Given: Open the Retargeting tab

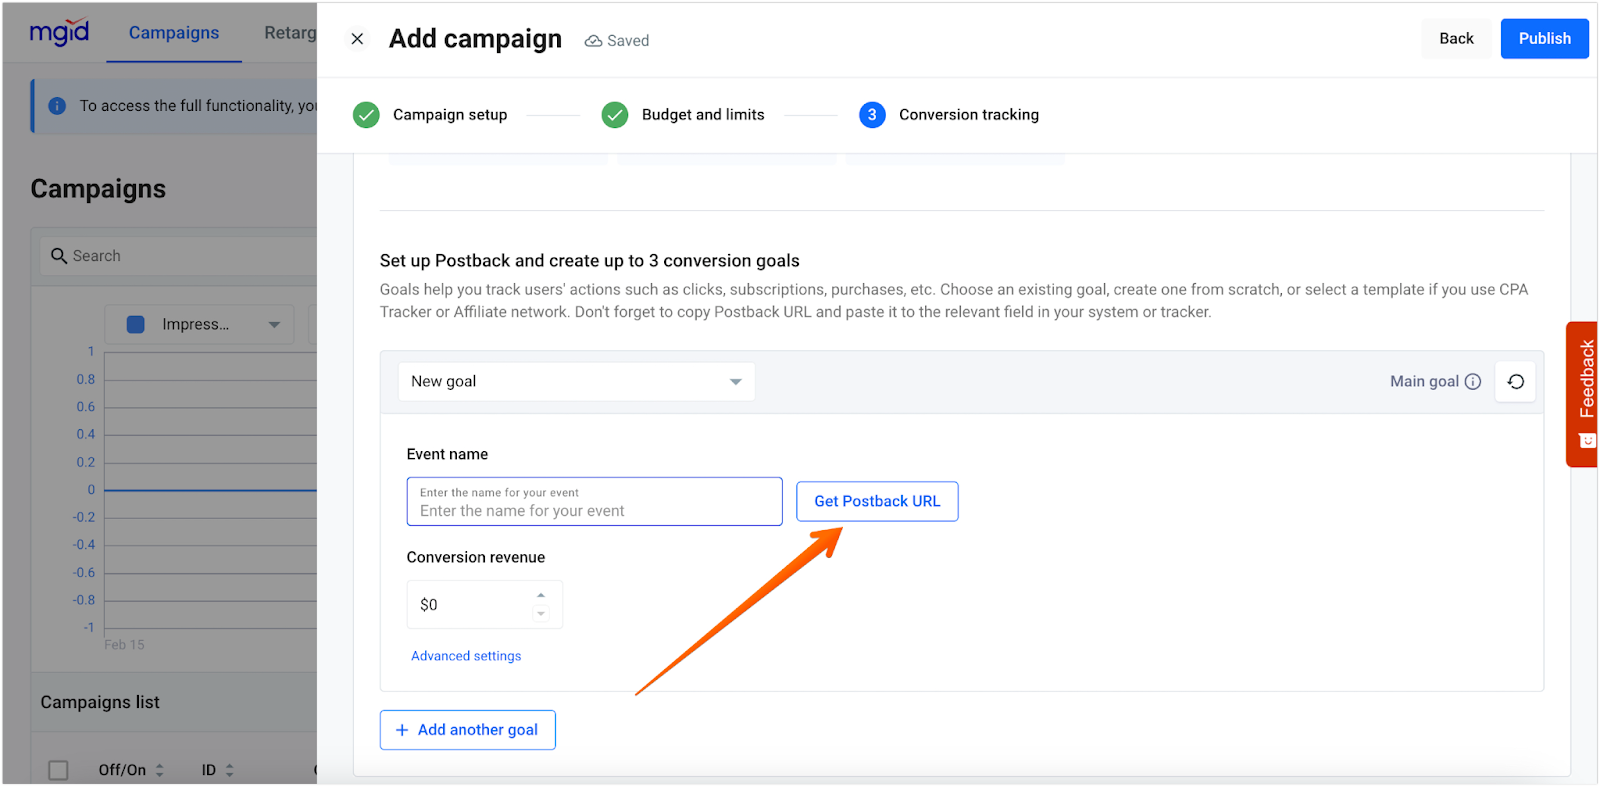Looking at the screenshot, I should [x=289, y=33].
